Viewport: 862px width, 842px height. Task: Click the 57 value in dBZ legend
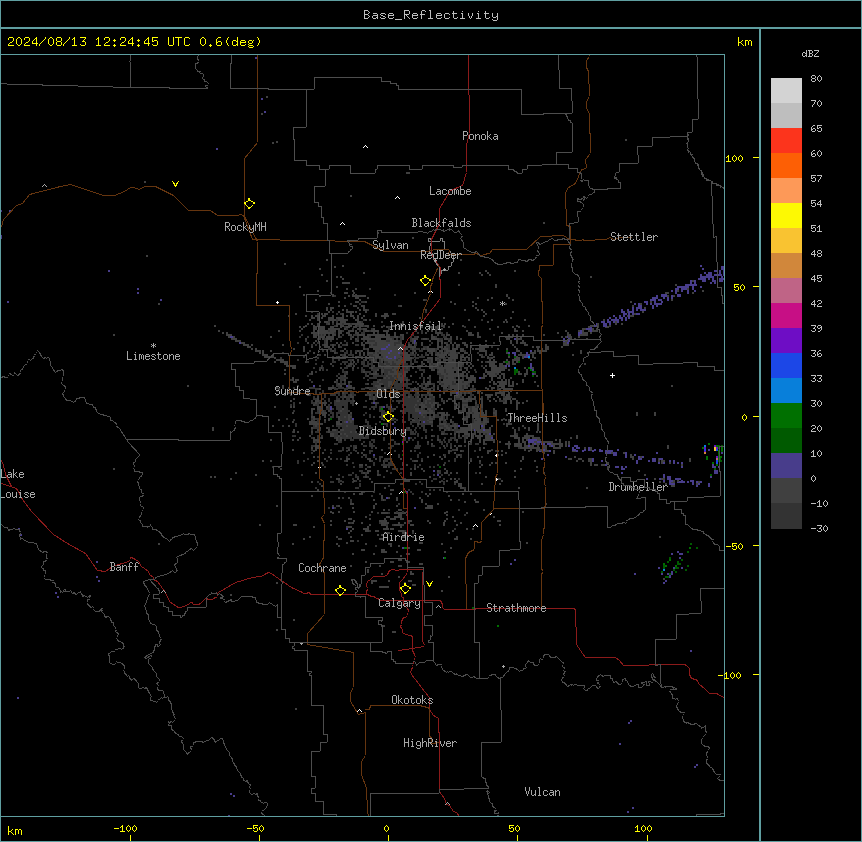tap(816, 179)
